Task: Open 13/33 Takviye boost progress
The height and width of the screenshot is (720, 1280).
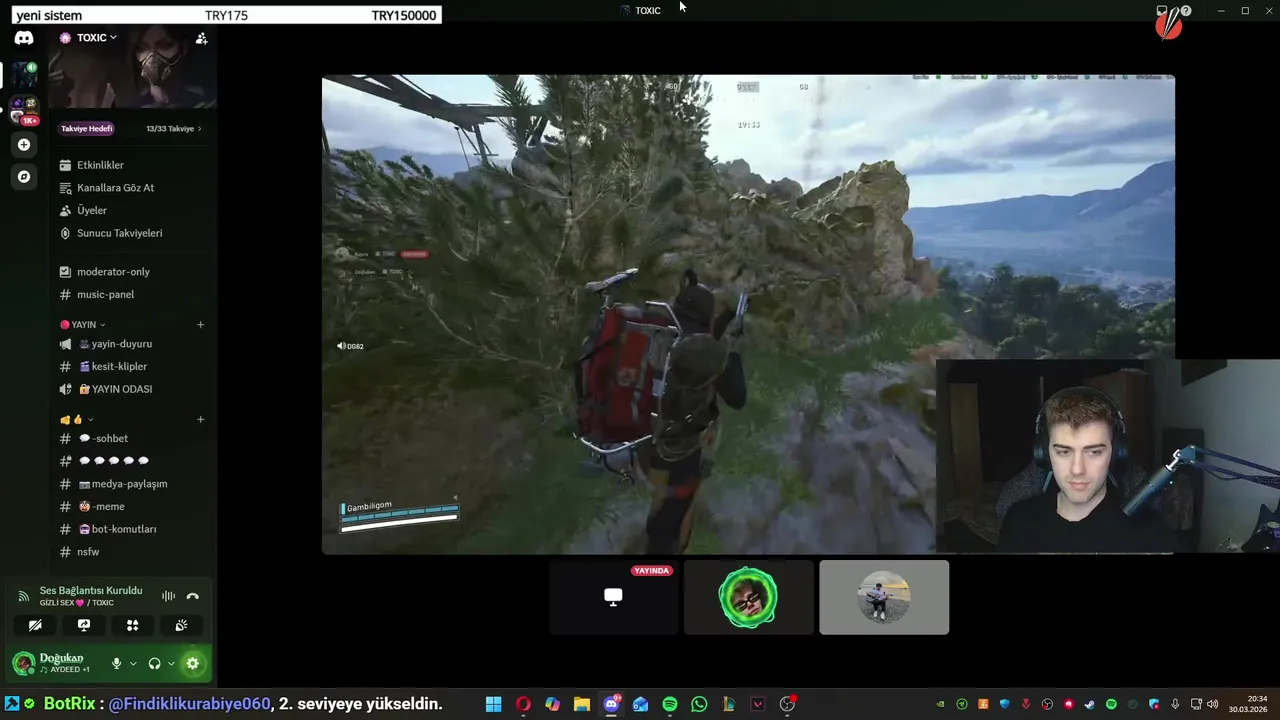Action: (174, 129)
